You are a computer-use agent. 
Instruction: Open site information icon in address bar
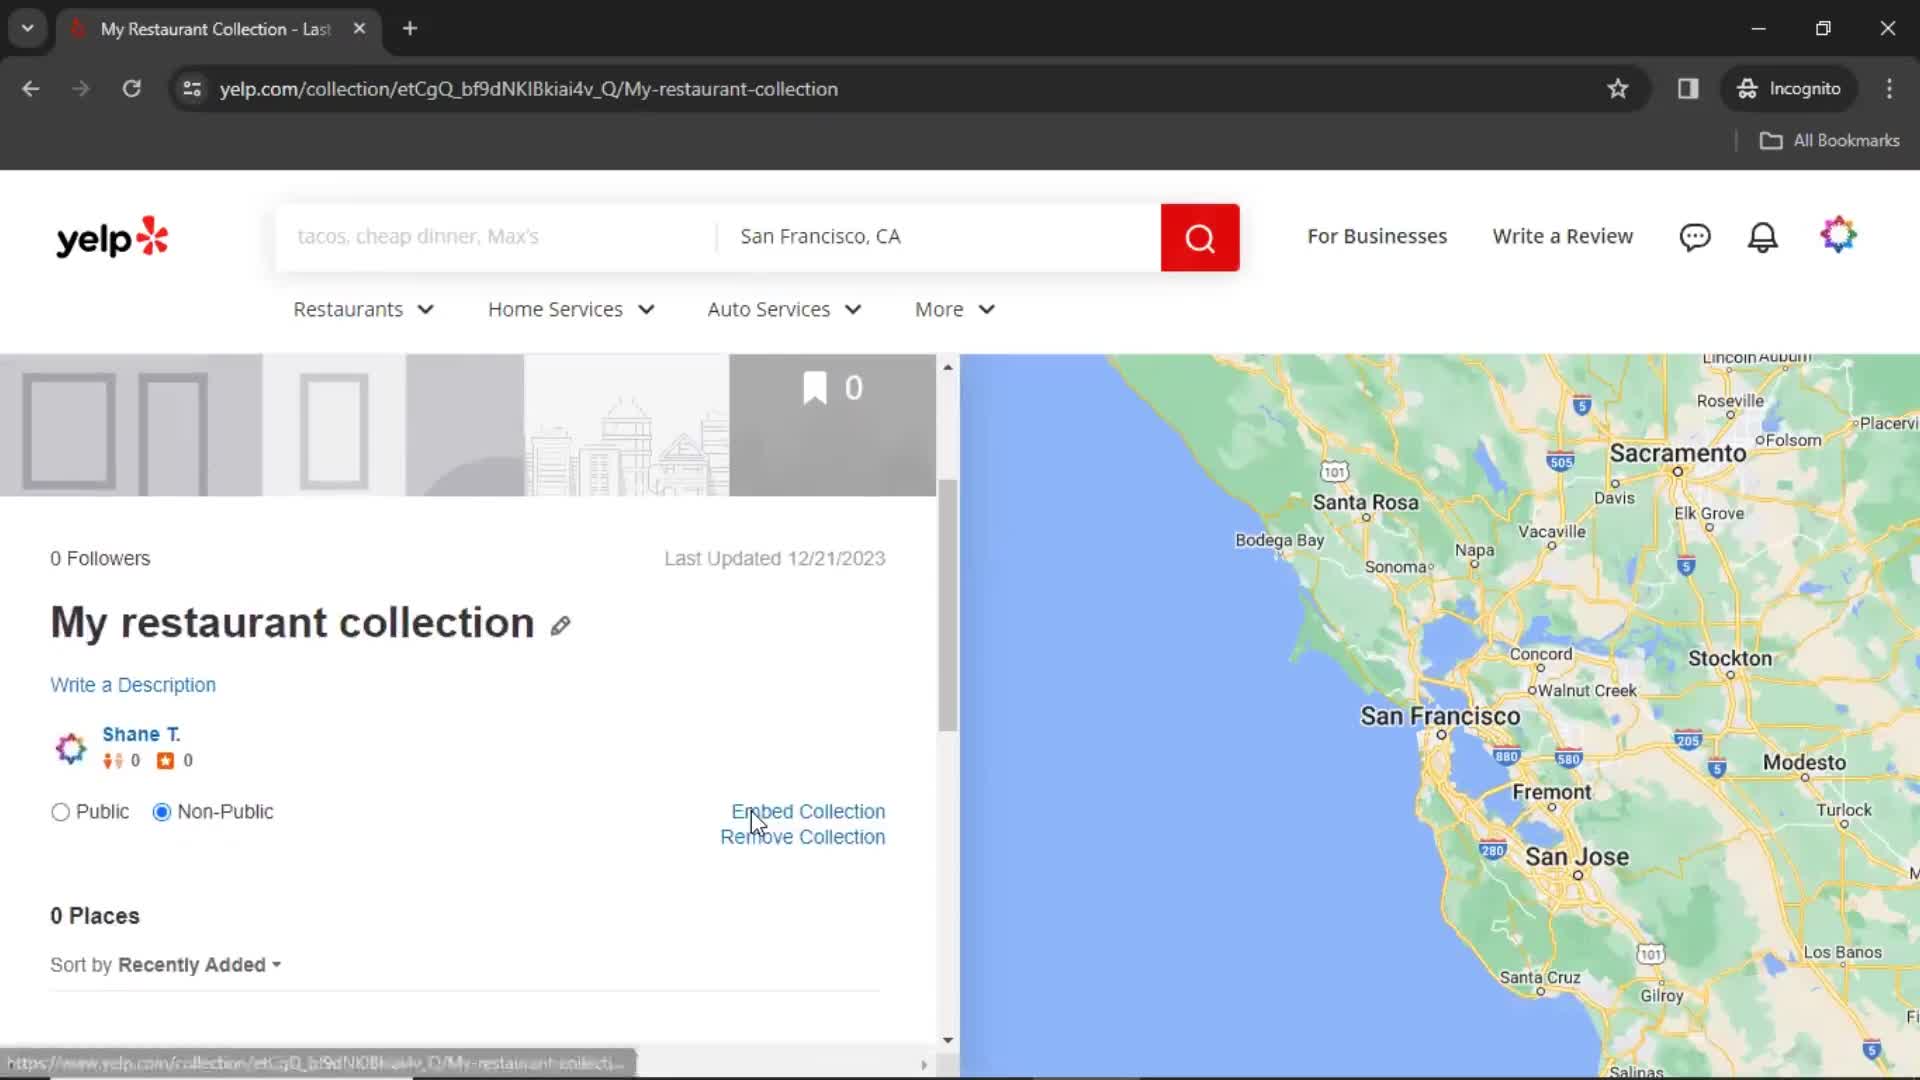[x=192, y=89]
